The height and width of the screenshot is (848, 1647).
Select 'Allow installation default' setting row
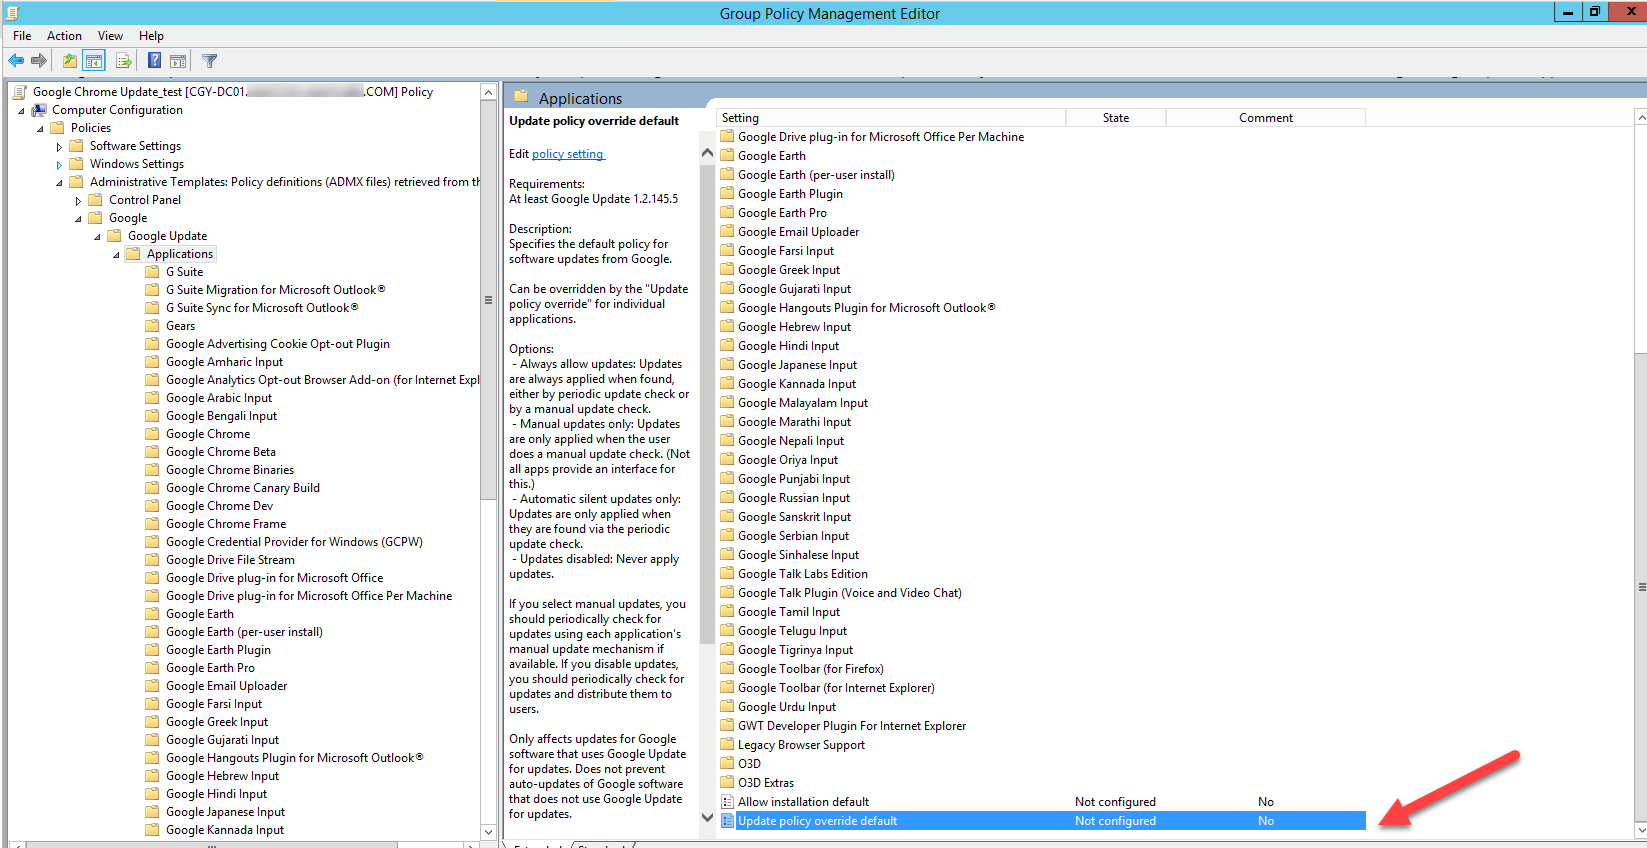[1041, 802]
